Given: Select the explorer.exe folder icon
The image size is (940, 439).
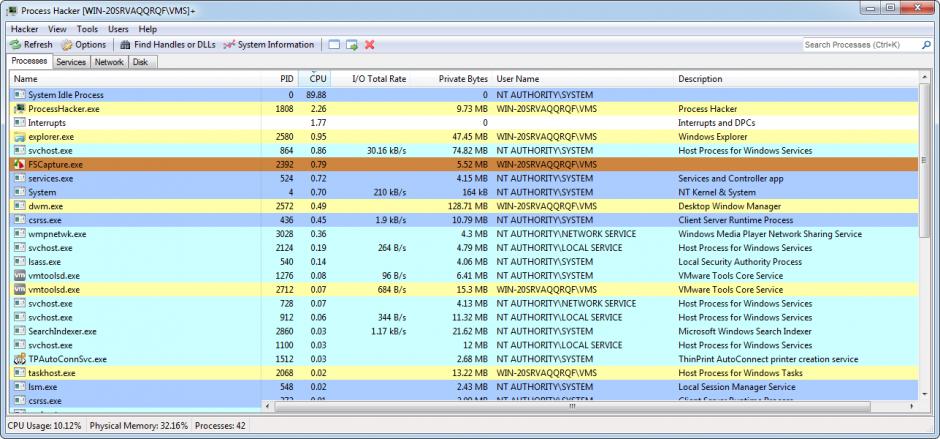Looking at the screenshot, I should pos(20,136).
